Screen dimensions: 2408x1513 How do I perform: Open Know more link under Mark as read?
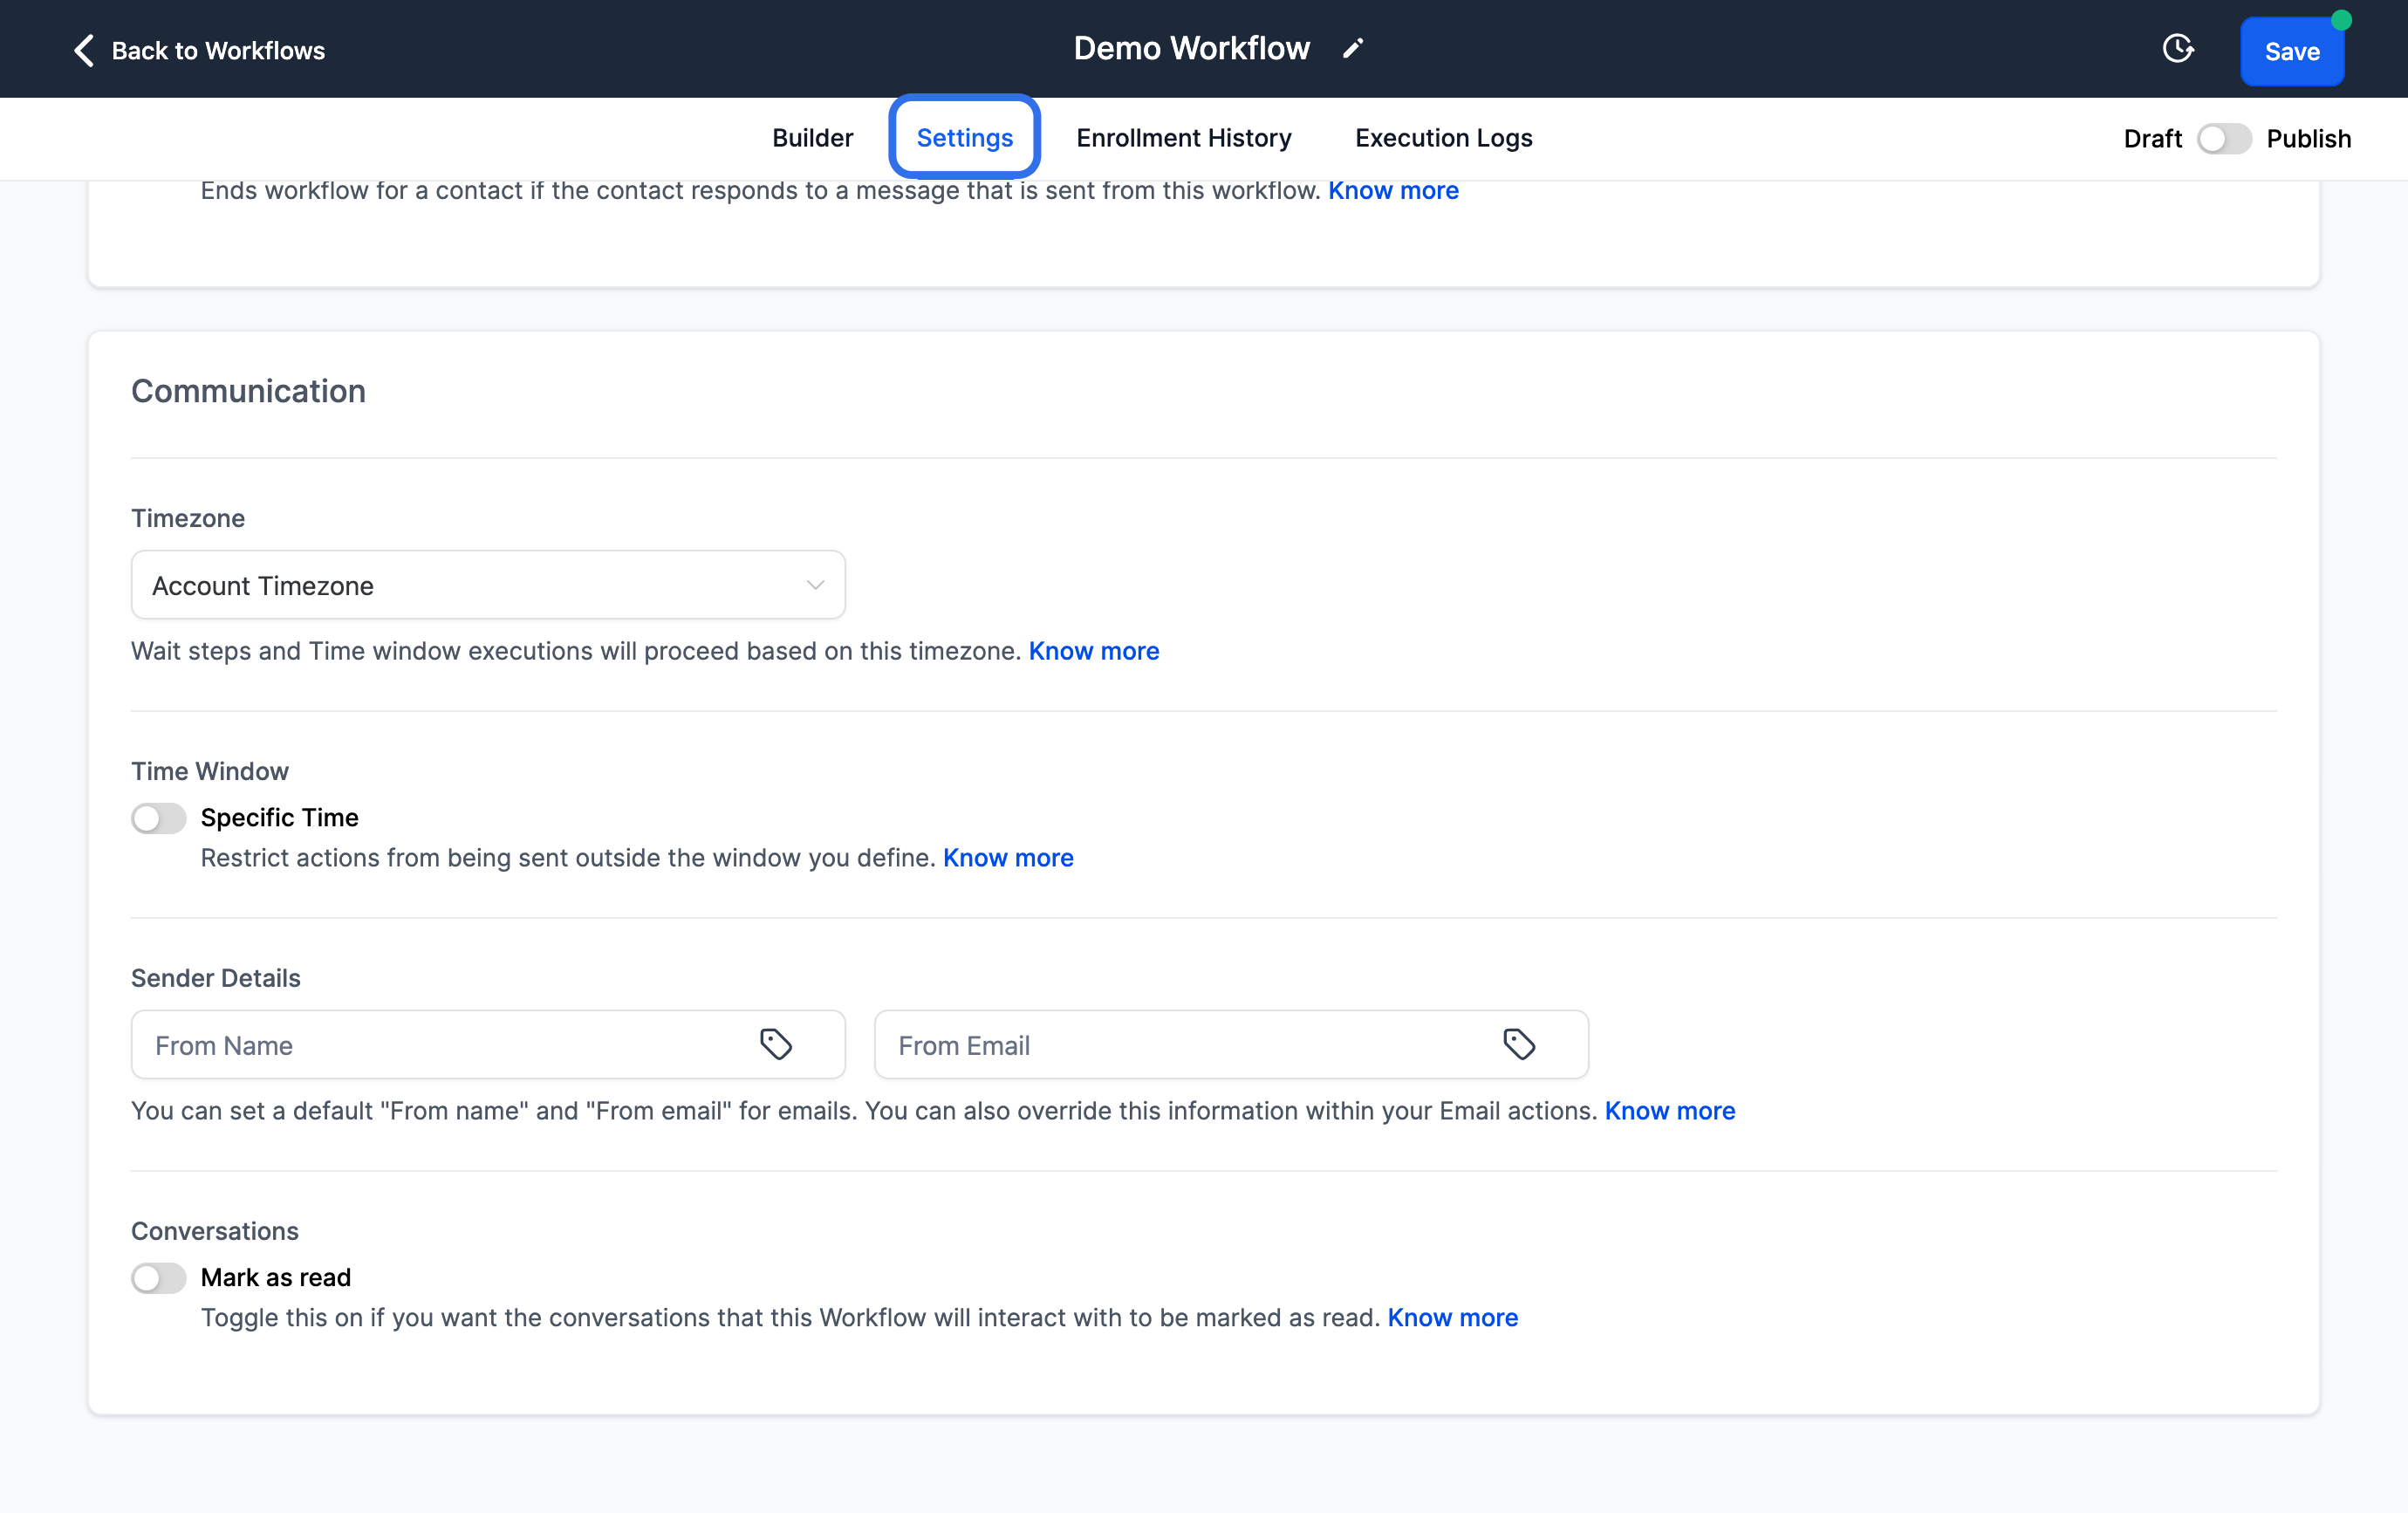(x=1452, y=1318)
